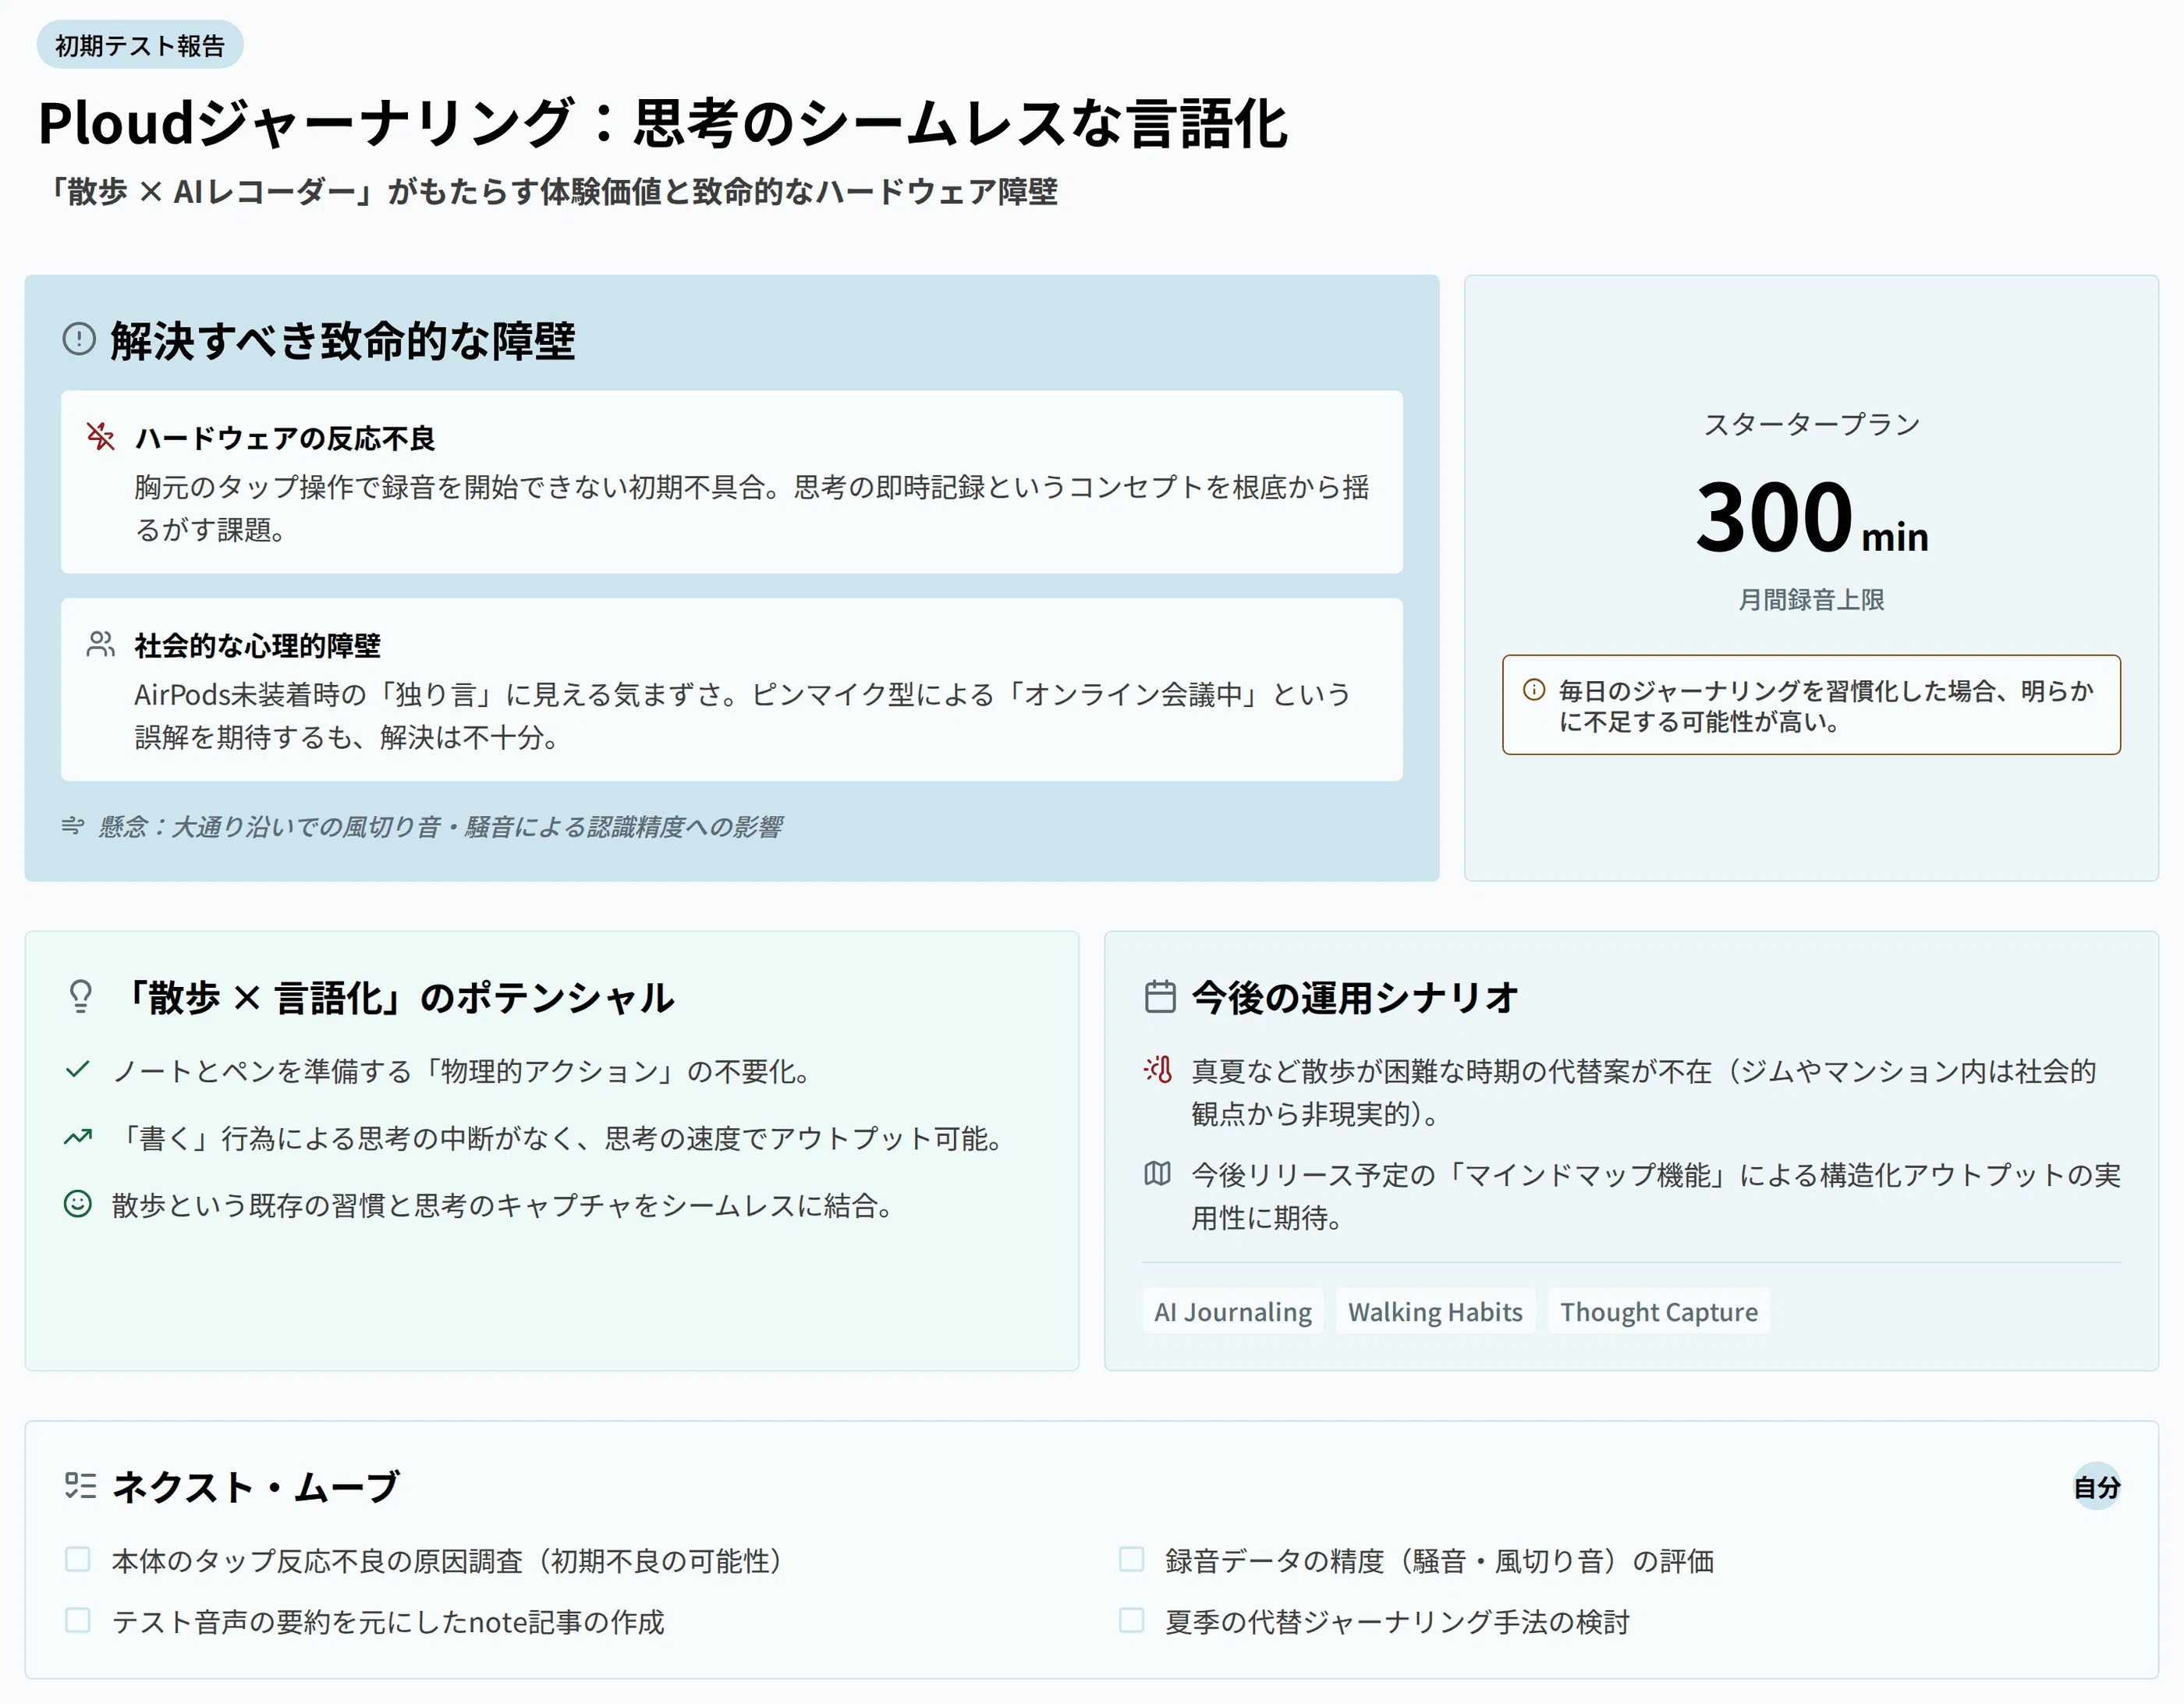The width and height of the screenshot is (2184, 1704).
Task: Click the Ploudジャーナリング main title
Action: point(662,124)
